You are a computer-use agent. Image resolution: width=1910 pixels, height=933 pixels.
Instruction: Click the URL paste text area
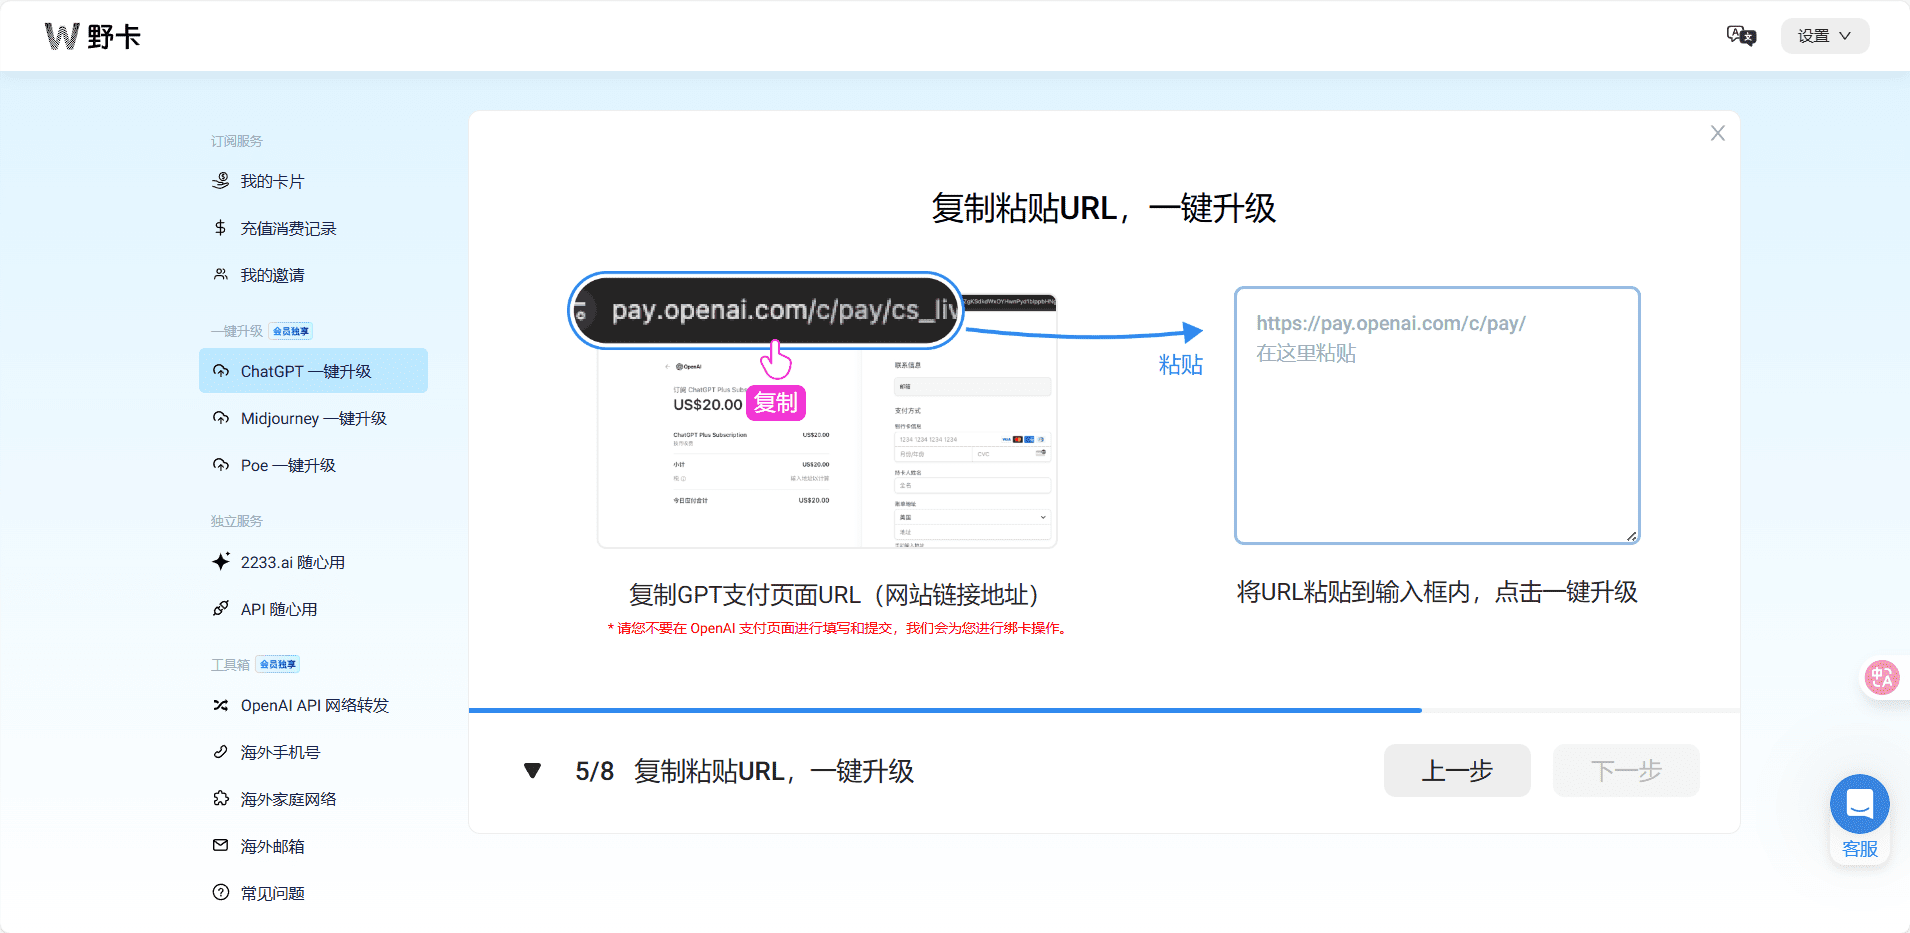(1437, 415)
